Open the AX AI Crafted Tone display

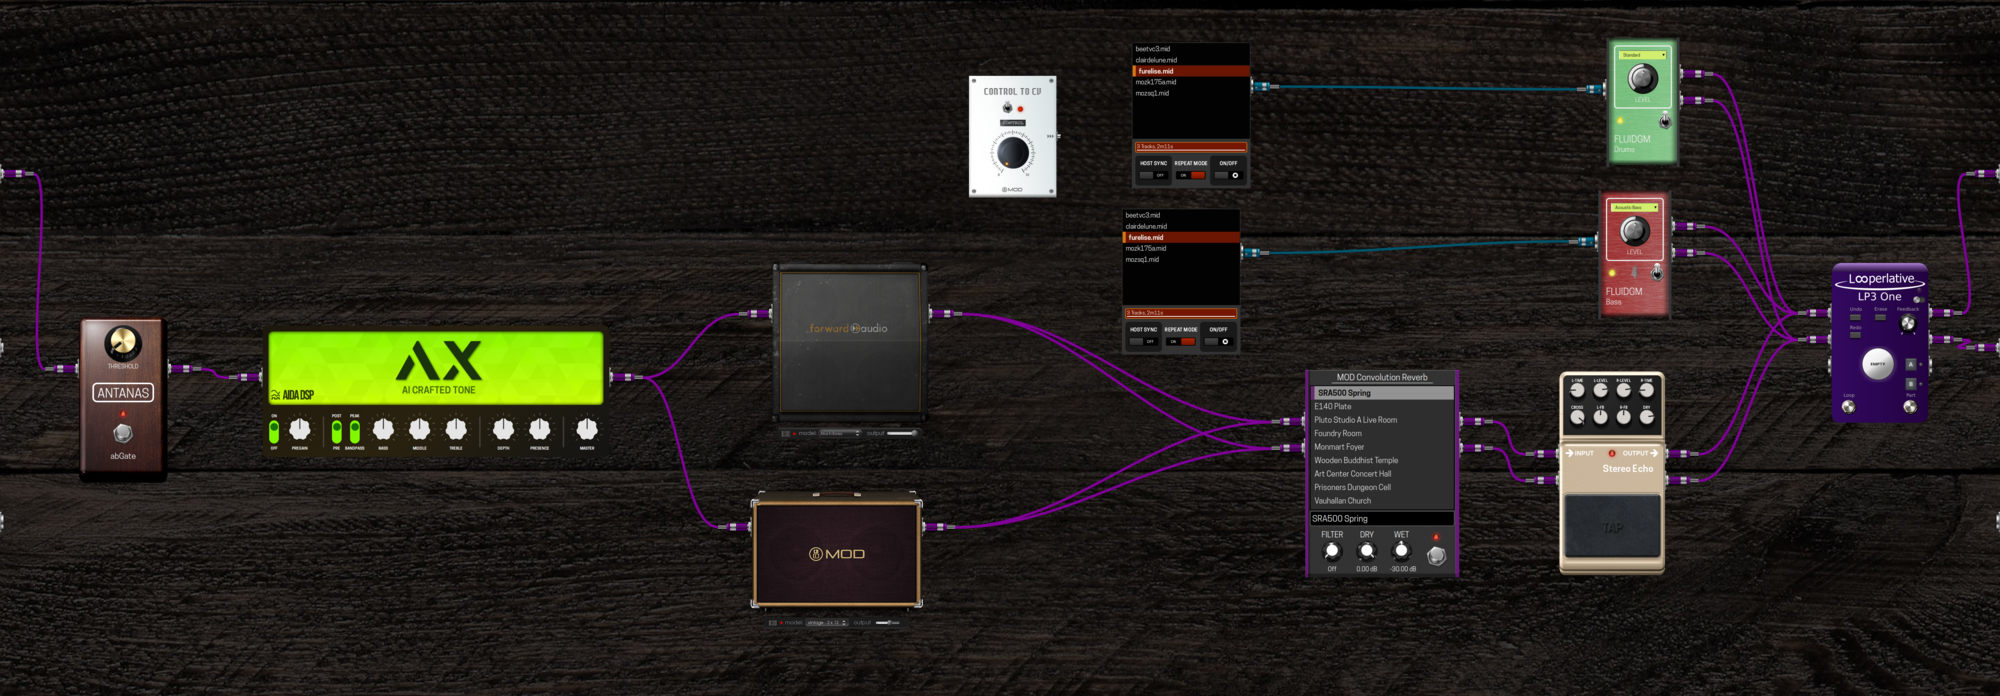(436, 368)
